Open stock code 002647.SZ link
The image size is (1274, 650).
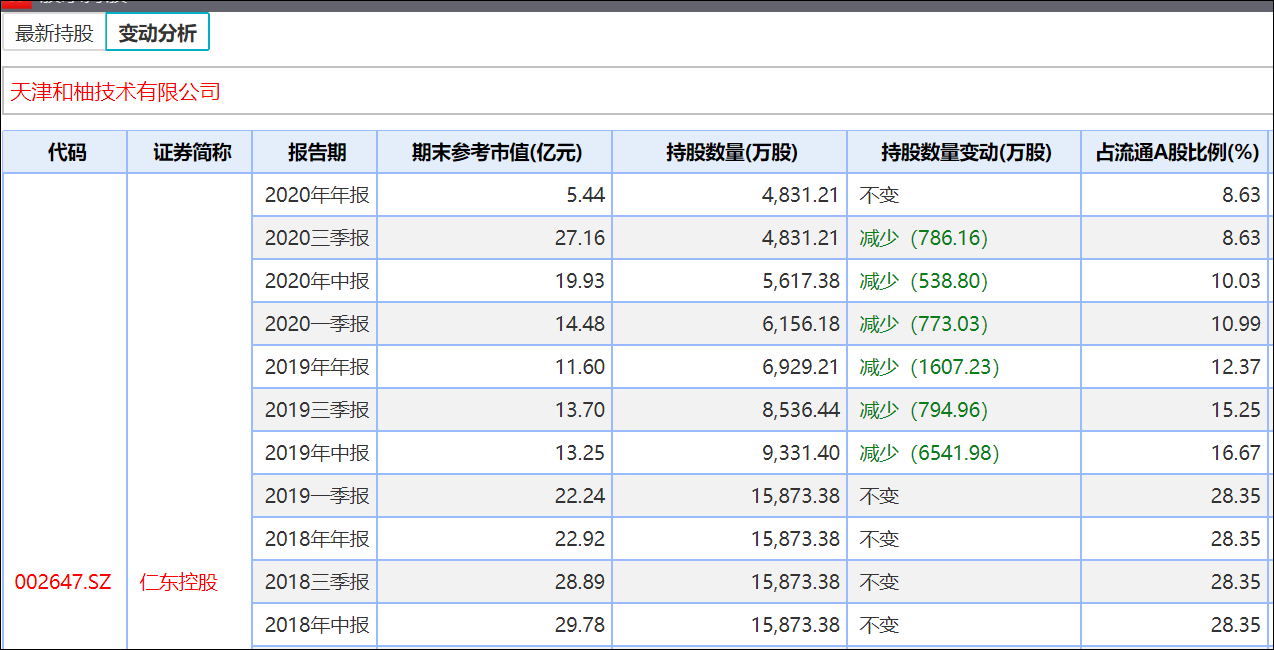[x=64, y=582]
